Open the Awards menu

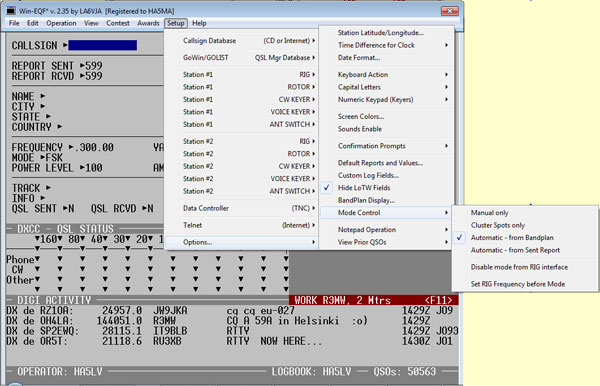click(x=148, y=23)
